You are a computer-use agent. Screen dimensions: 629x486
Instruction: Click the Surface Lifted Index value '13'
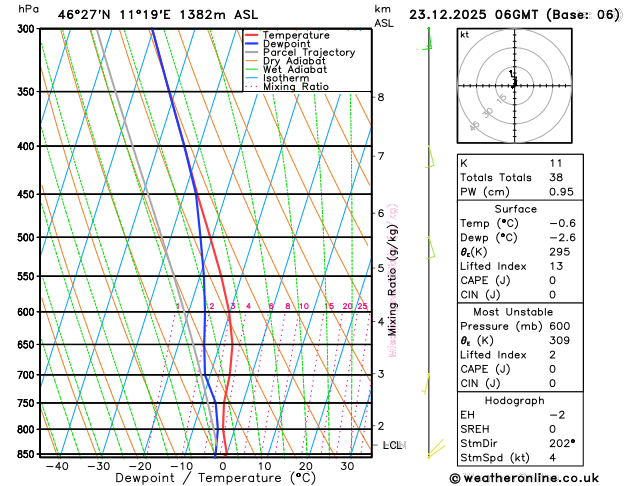click(x=556, y=266)
